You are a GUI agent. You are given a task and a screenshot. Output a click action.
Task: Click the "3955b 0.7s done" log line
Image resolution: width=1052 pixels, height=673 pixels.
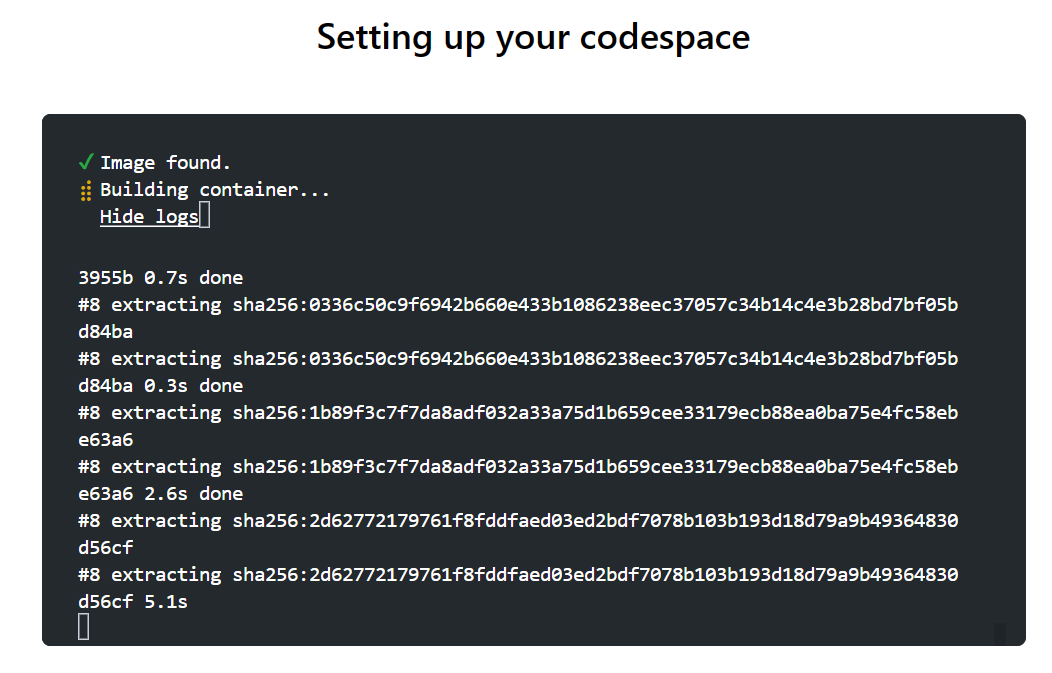160,278
